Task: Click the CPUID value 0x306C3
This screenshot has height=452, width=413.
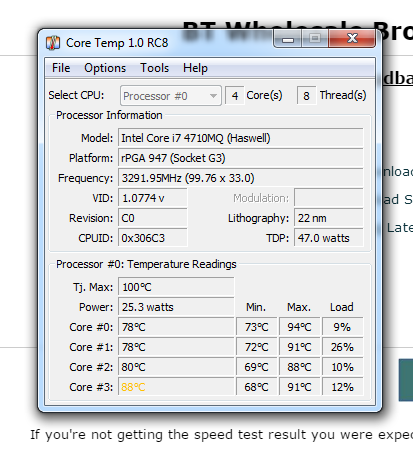Action: pos(153,238)
